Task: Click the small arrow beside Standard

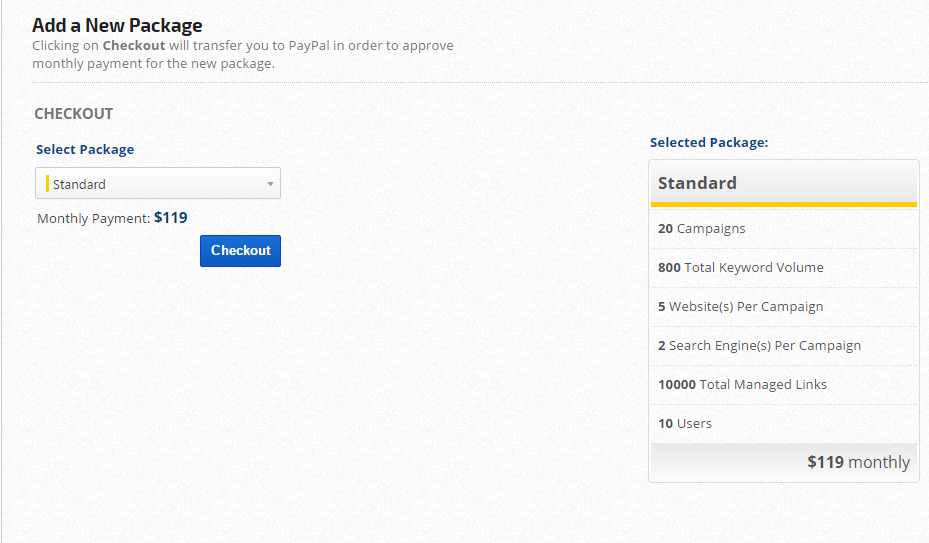Action: [x=270, y=184]
